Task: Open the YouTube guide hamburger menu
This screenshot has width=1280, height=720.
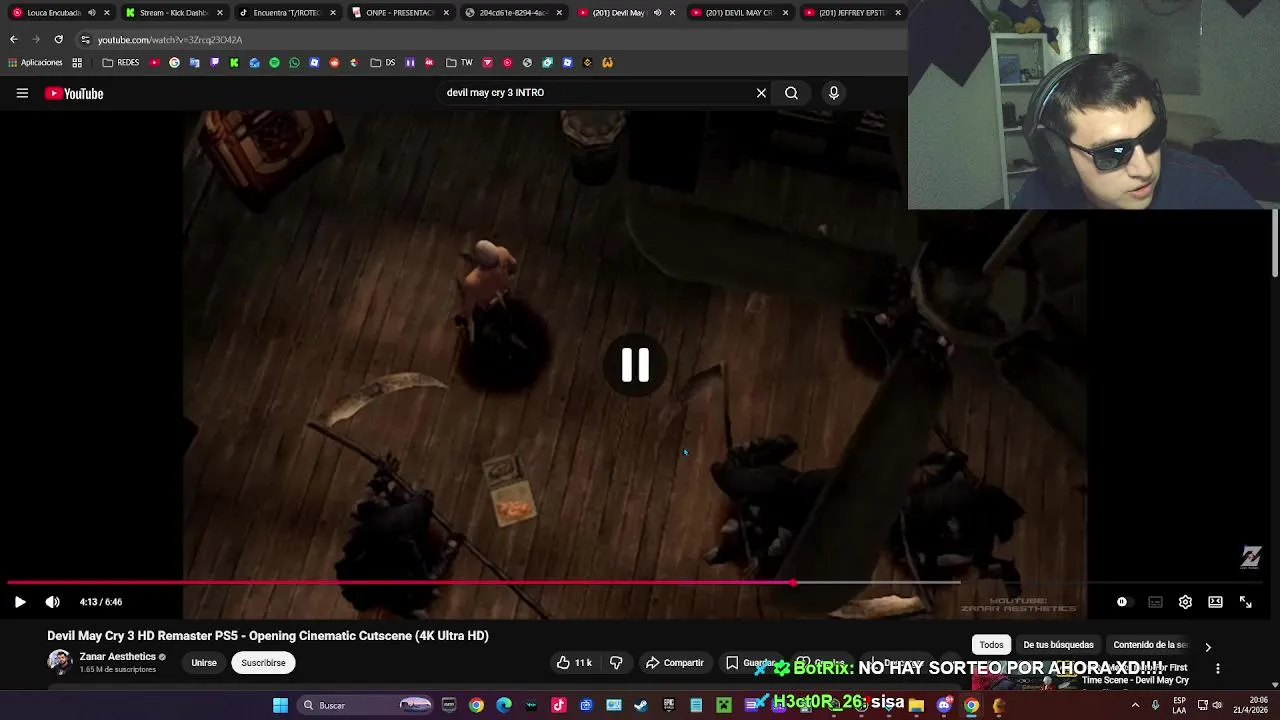Action: click(22, 93)
